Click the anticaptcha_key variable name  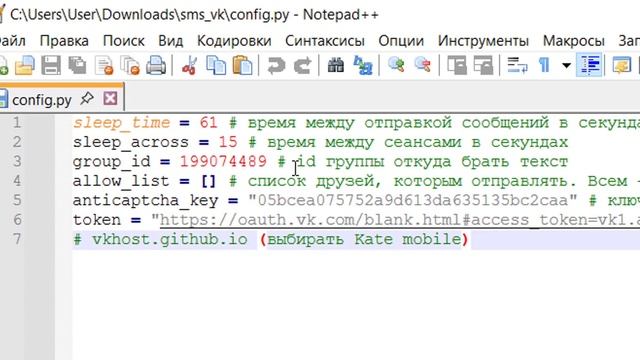pyautogui.click(x=145, y=201)
